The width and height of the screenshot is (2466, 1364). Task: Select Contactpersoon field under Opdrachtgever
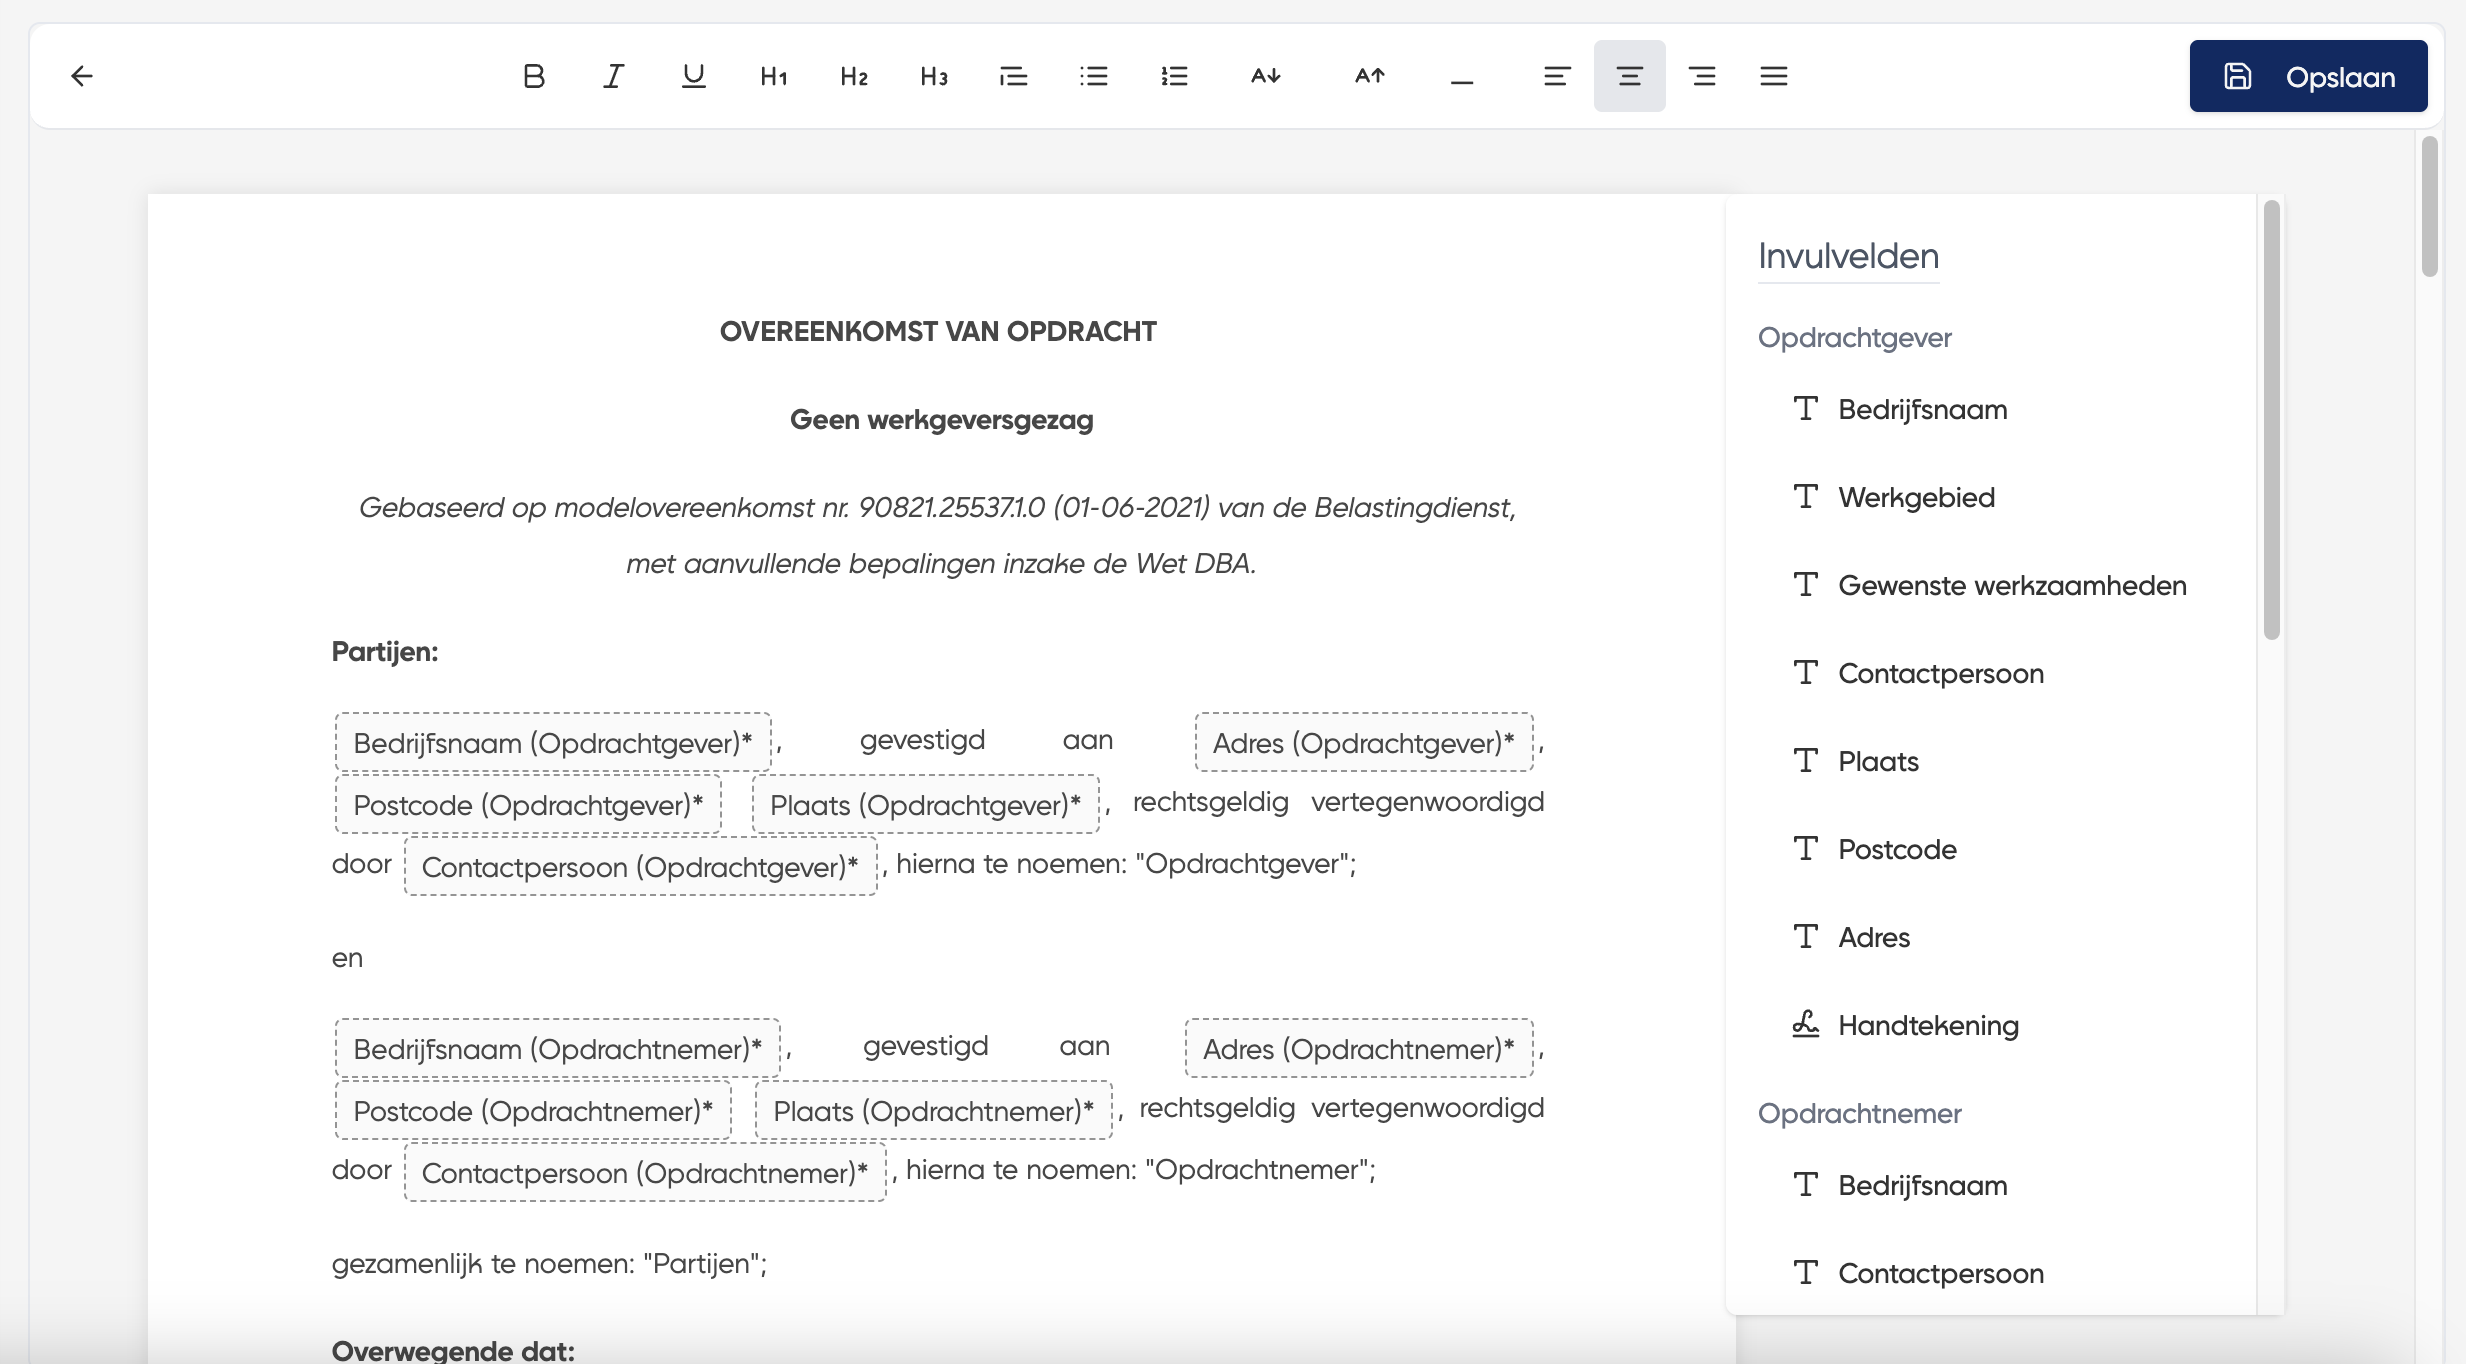1918,674
